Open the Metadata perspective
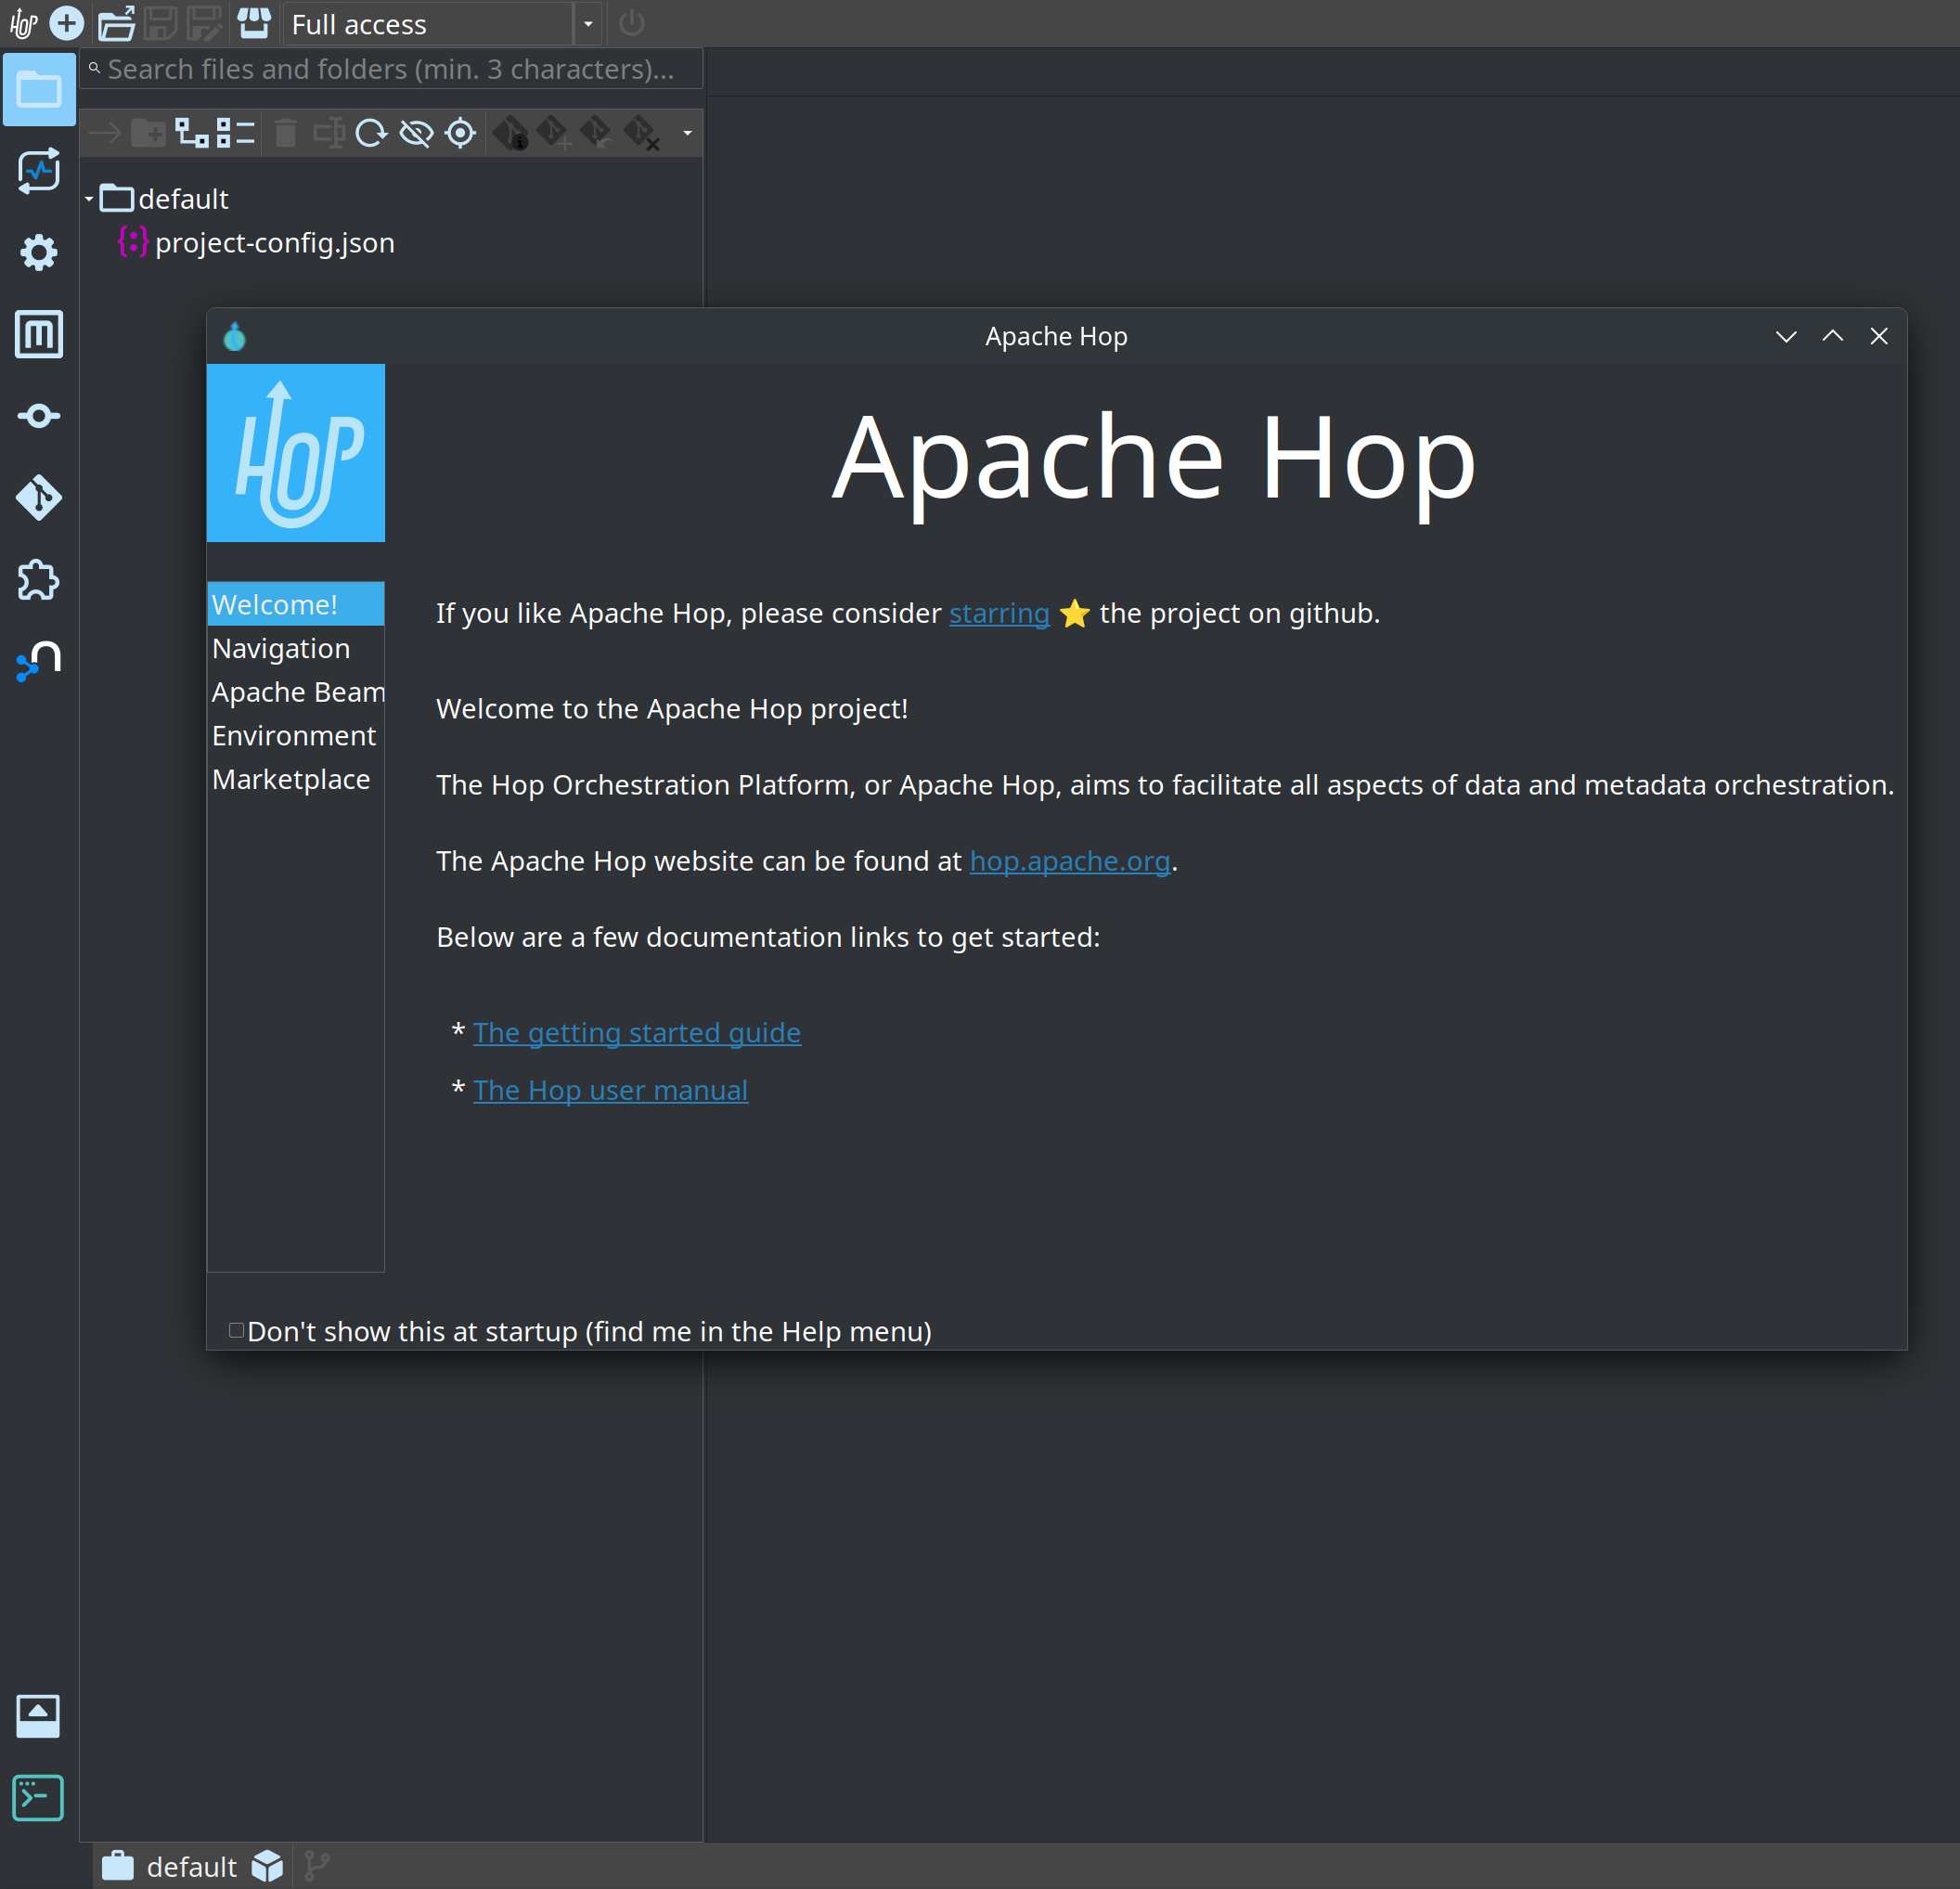The image size is (1960, 1889). tap(39, 334)
